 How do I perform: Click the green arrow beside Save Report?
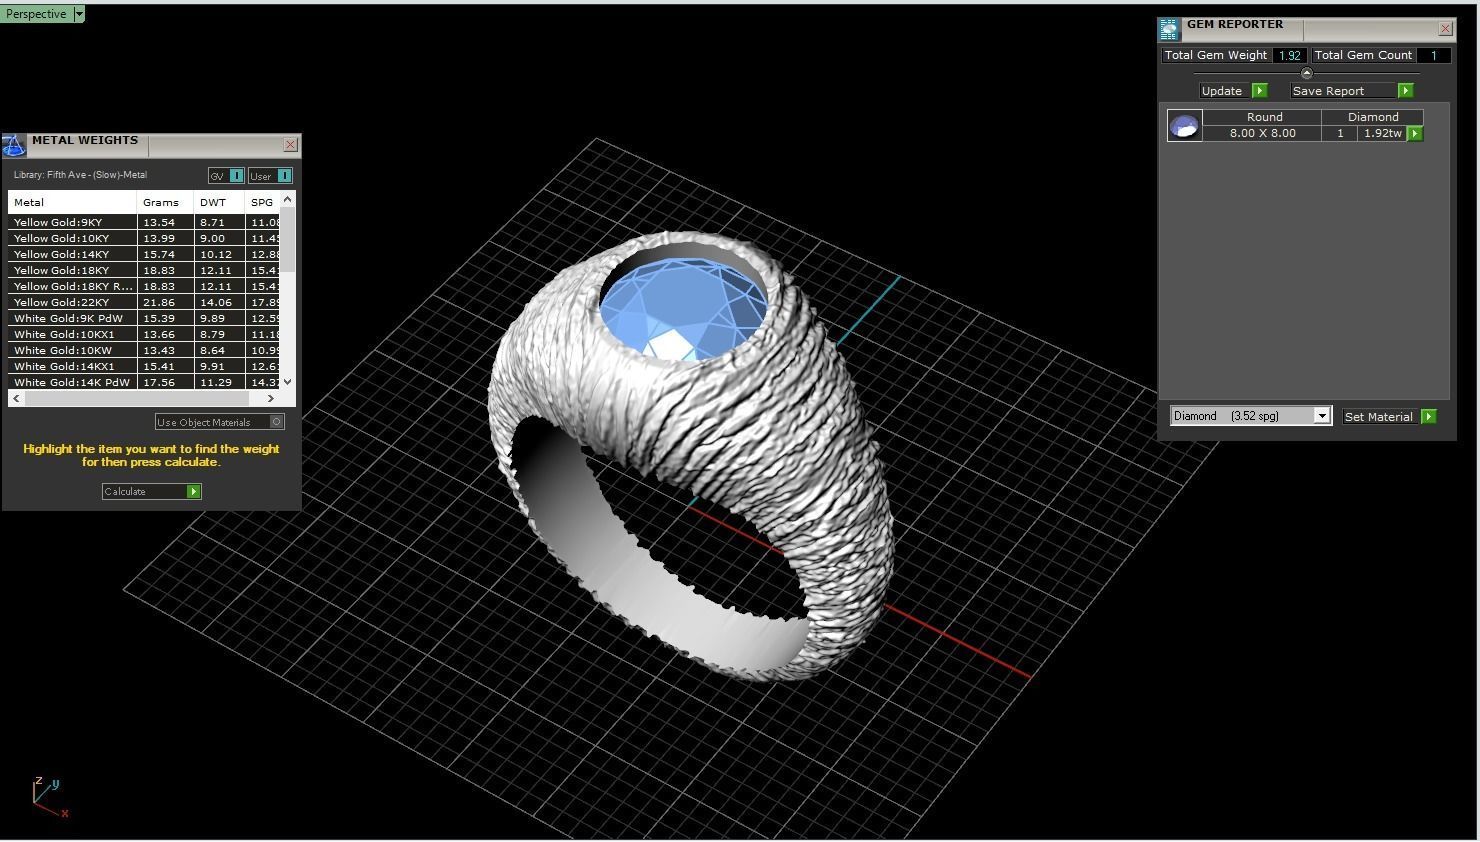1405,91
